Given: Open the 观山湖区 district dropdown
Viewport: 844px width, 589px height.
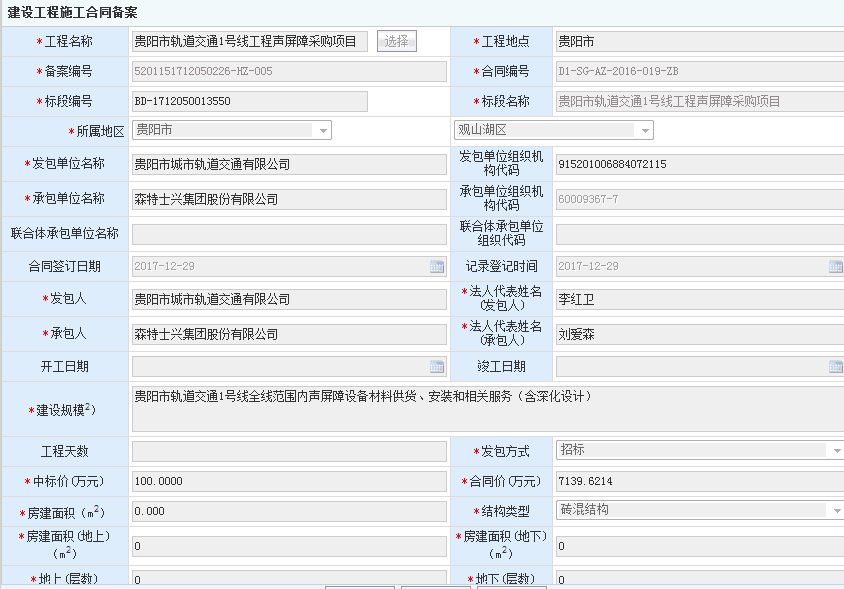Looking at the screenshot, I should coord(645,131).
